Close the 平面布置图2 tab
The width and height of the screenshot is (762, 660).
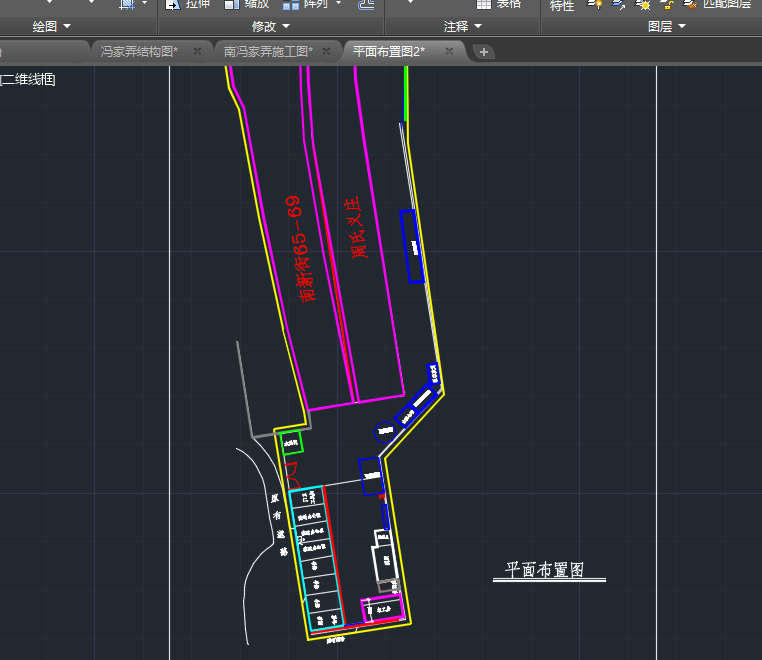click(450, 51)
